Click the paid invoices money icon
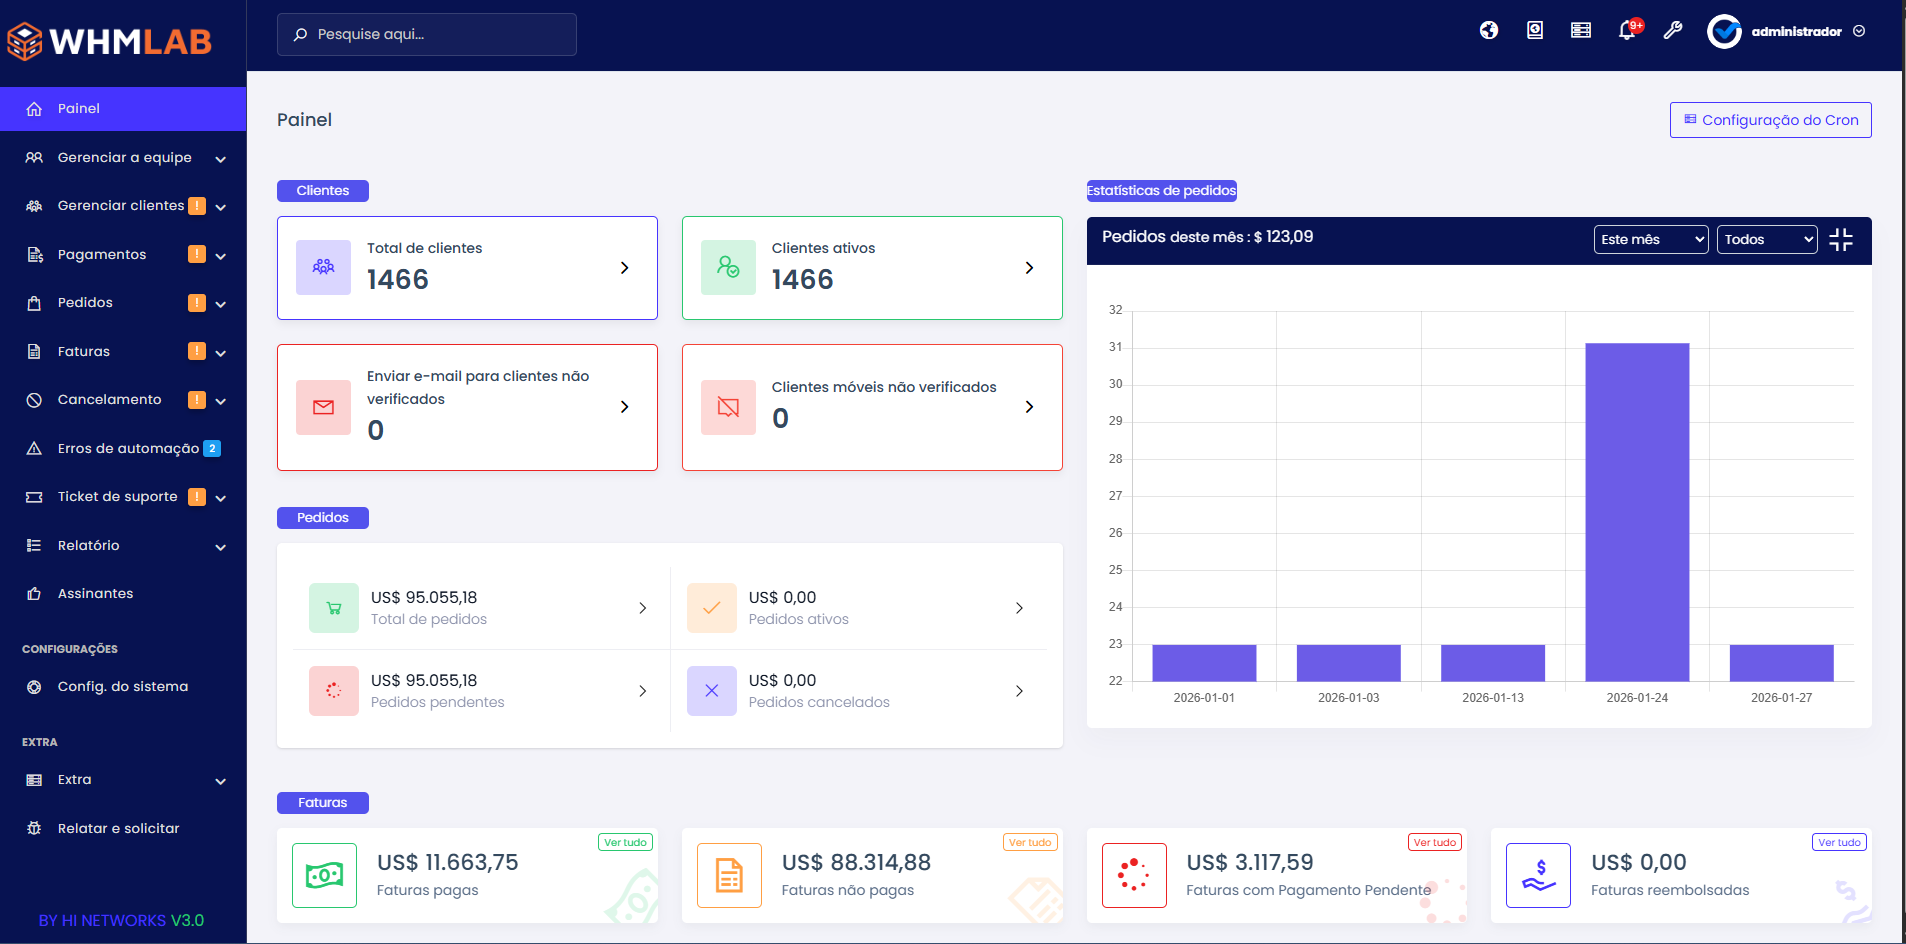 click(324, 876)
